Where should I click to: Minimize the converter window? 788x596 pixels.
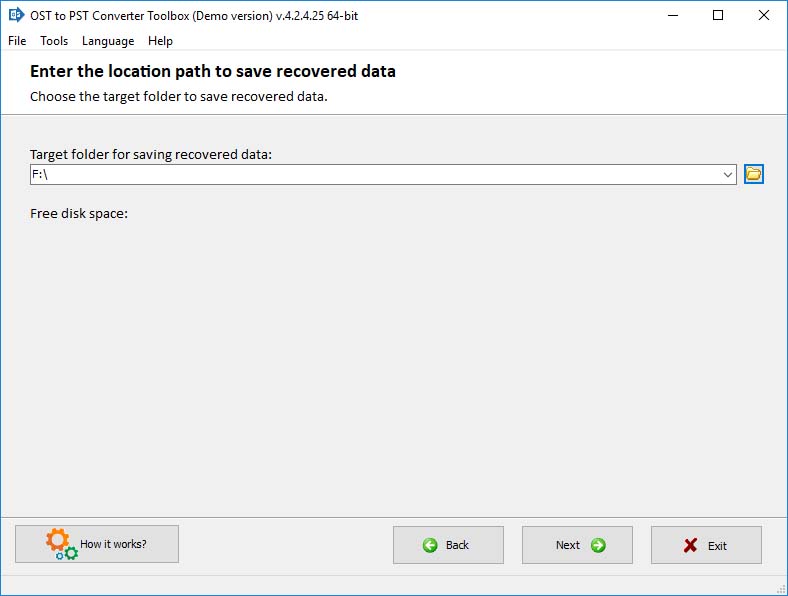(673, 15)
